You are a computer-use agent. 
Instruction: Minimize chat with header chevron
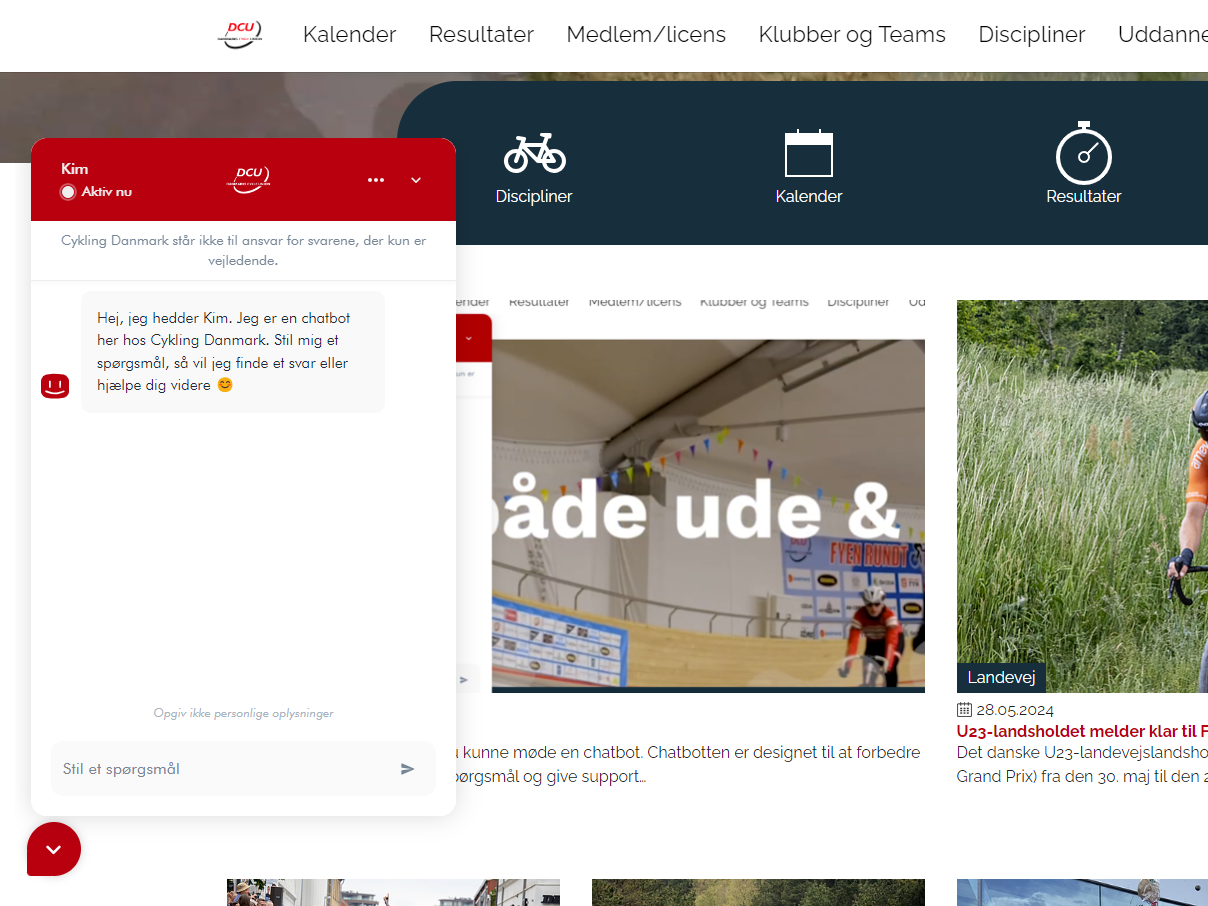(x=416, y=180)
